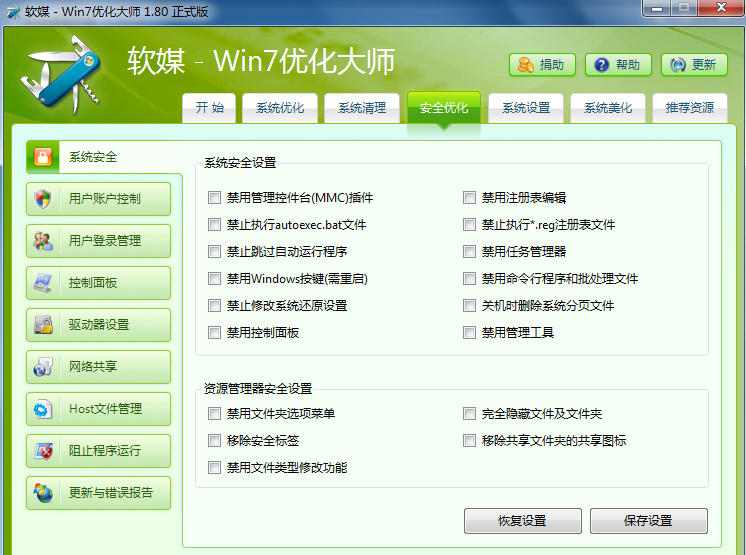
Task: Click the 捐助 label text
Action: pyautogui.click(x=551, y=65)
